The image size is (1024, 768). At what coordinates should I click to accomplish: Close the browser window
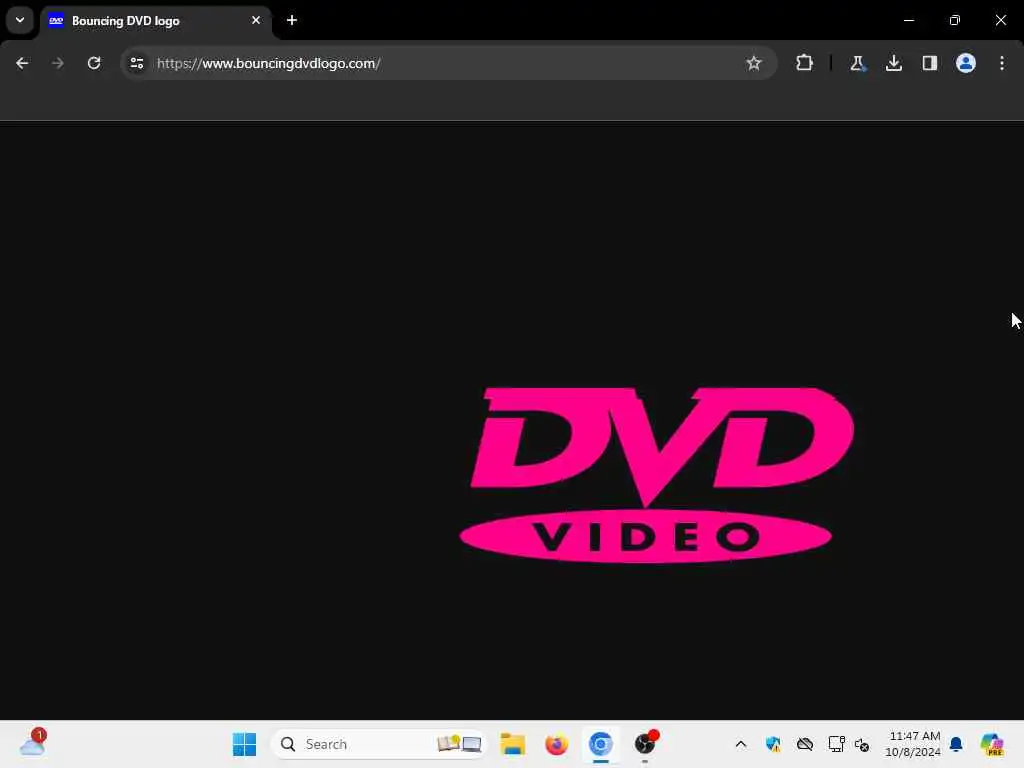[x=1000, y=20]
